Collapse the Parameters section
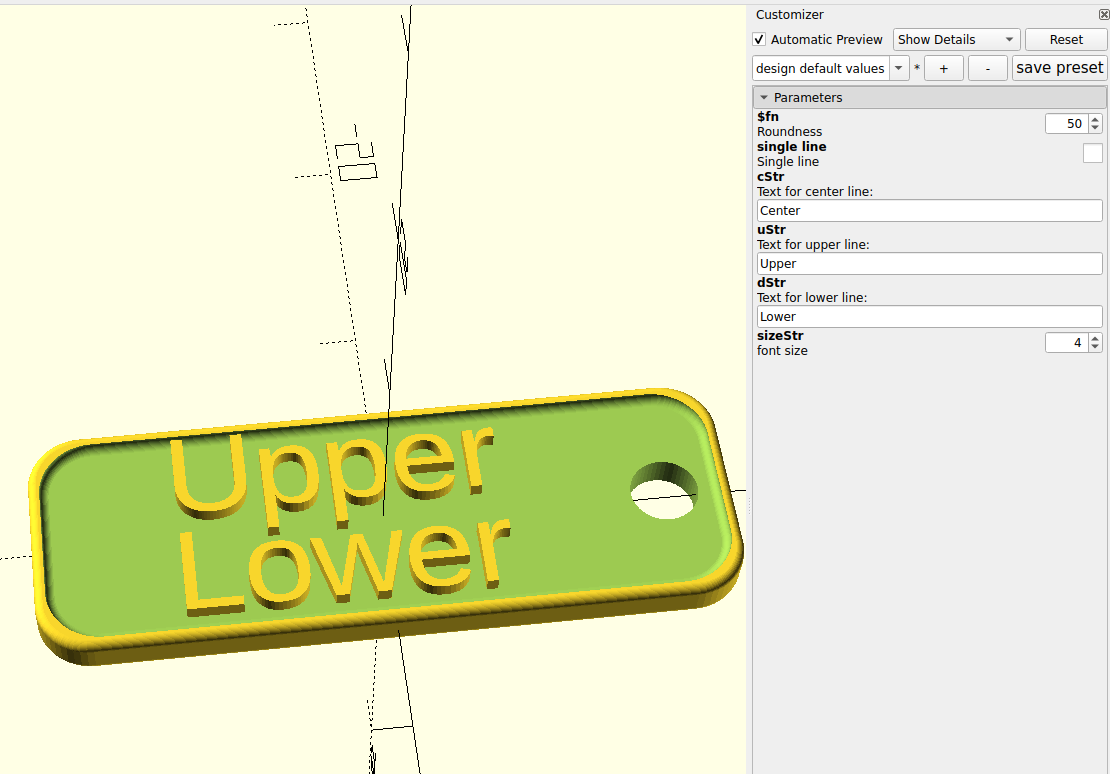The height and width of the screenshot is (774, 1110). click(764, 97)
